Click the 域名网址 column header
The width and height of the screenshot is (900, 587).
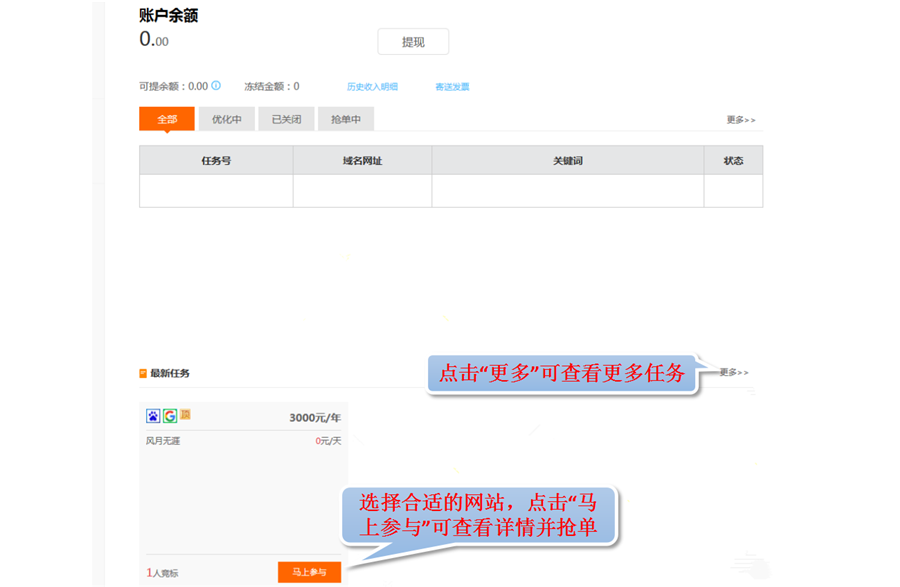(x=362, y=160)
